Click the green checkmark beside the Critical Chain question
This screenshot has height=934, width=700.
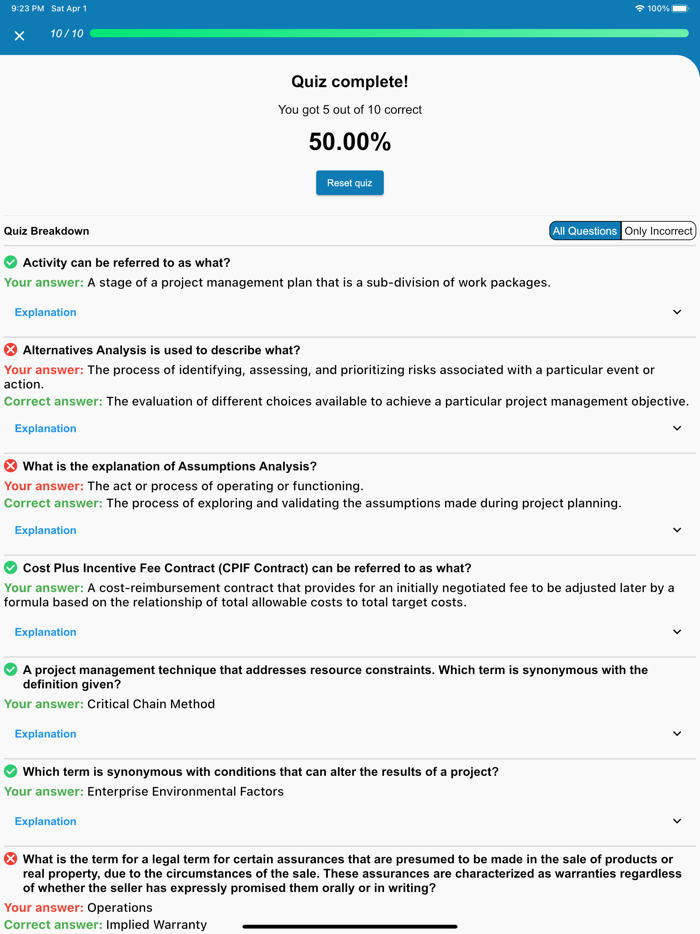[9, 669]
